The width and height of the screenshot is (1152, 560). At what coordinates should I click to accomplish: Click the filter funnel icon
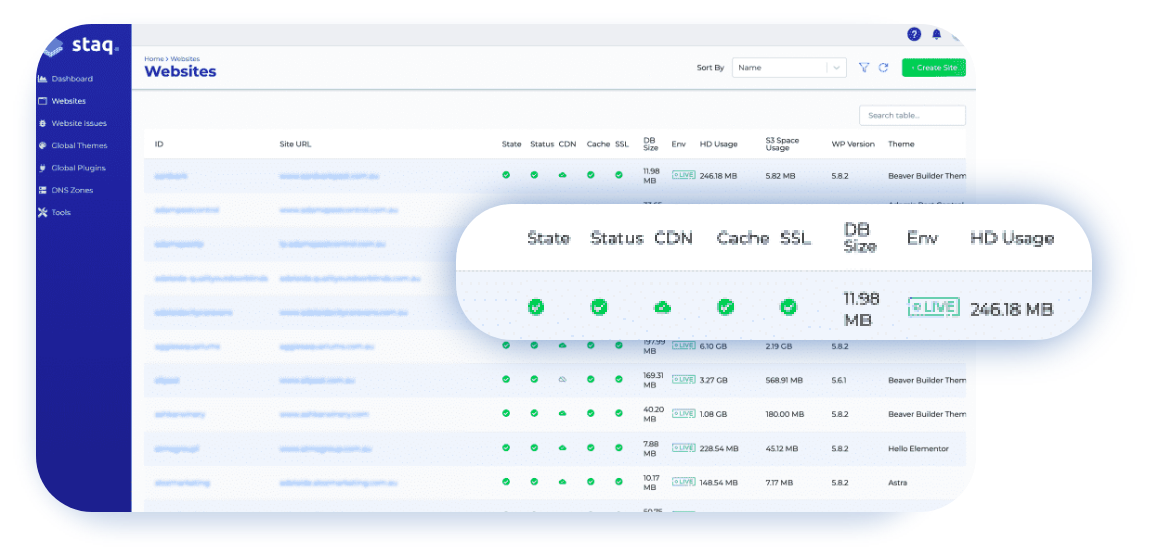click(864, 68)
